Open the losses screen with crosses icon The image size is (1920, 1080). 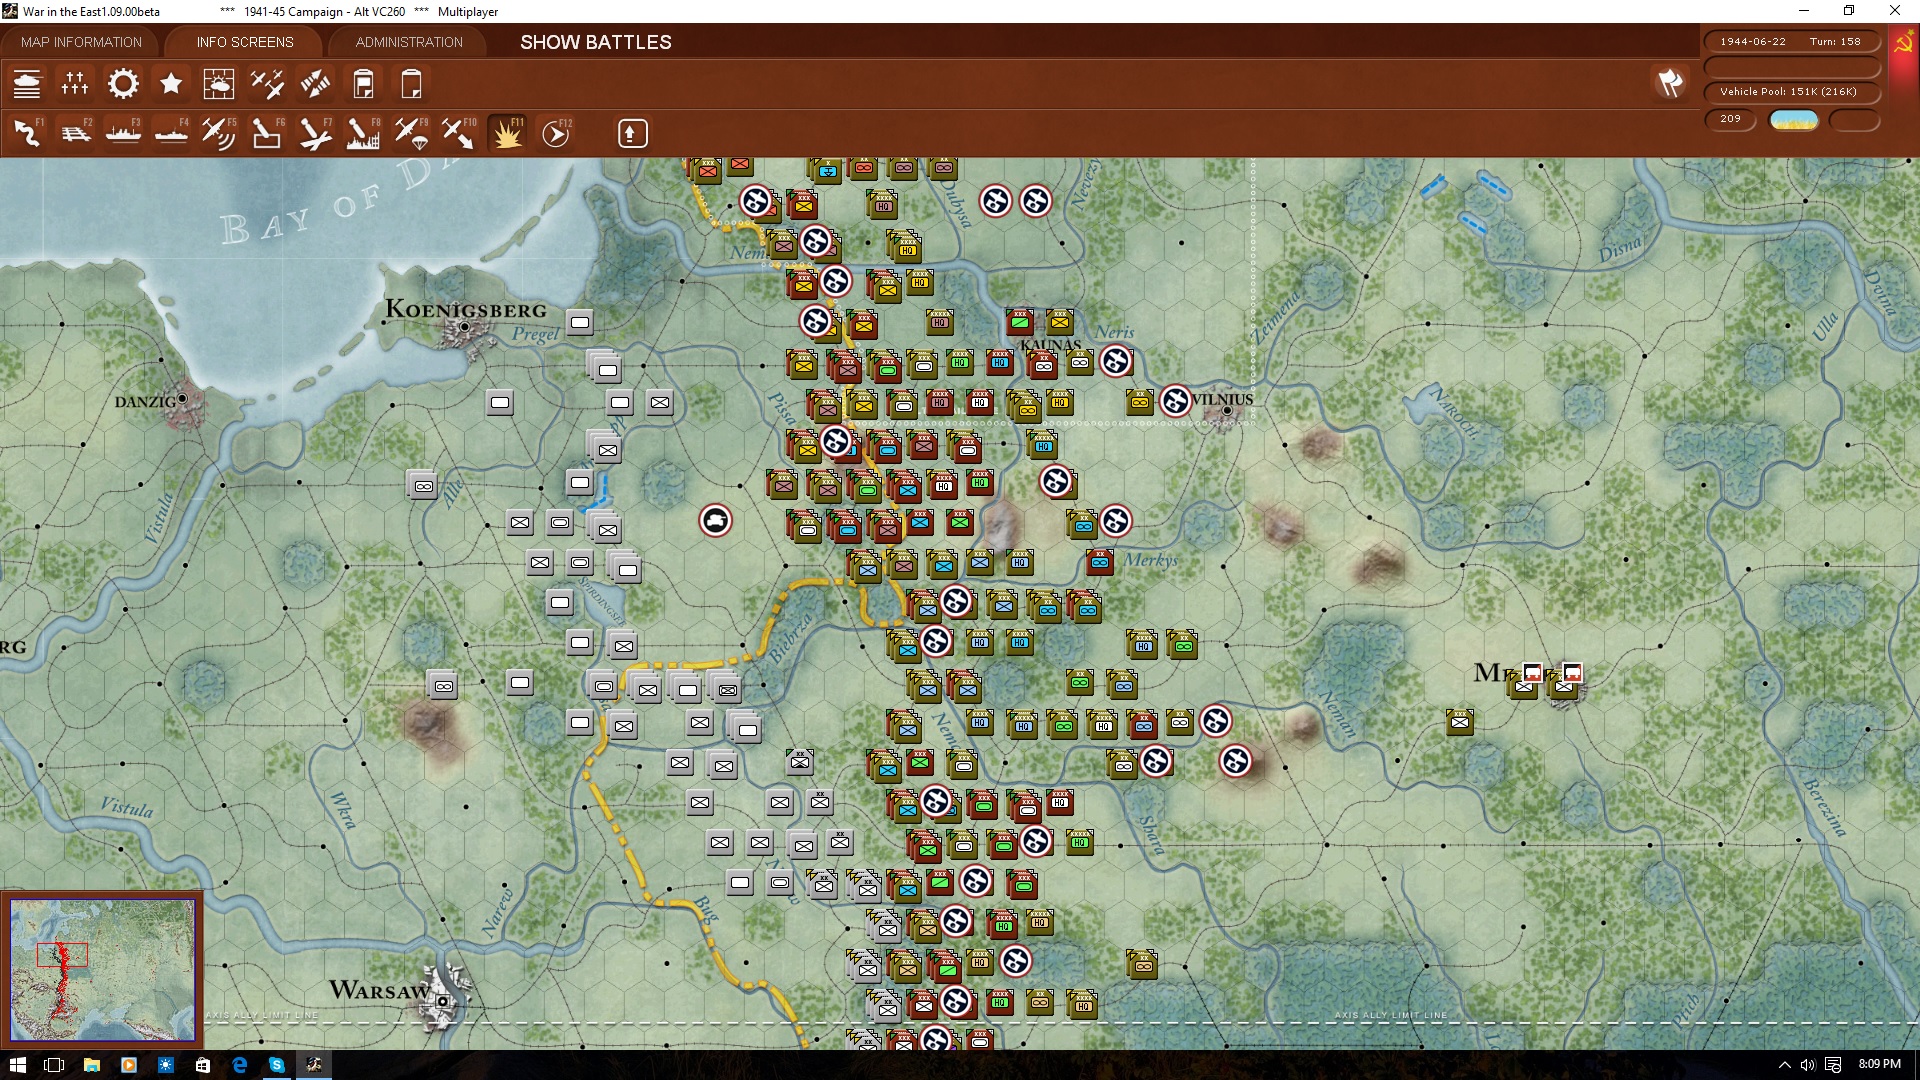click(75, 84)
